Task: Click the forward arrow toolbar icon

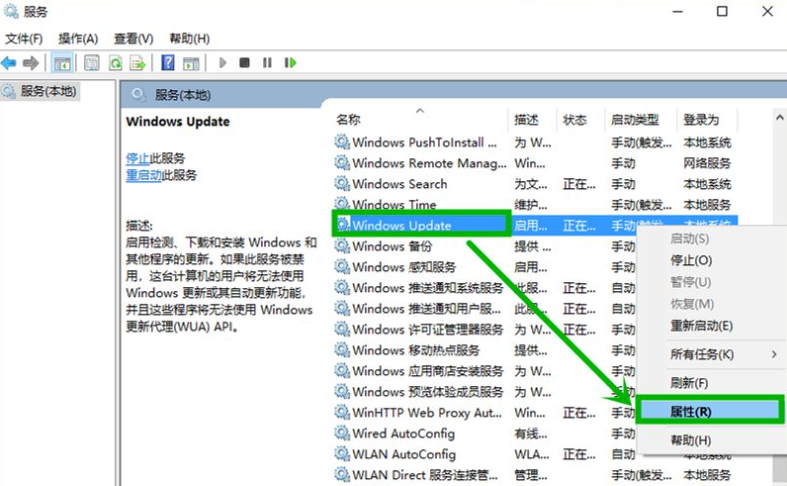Action: [x=31, y=63]
